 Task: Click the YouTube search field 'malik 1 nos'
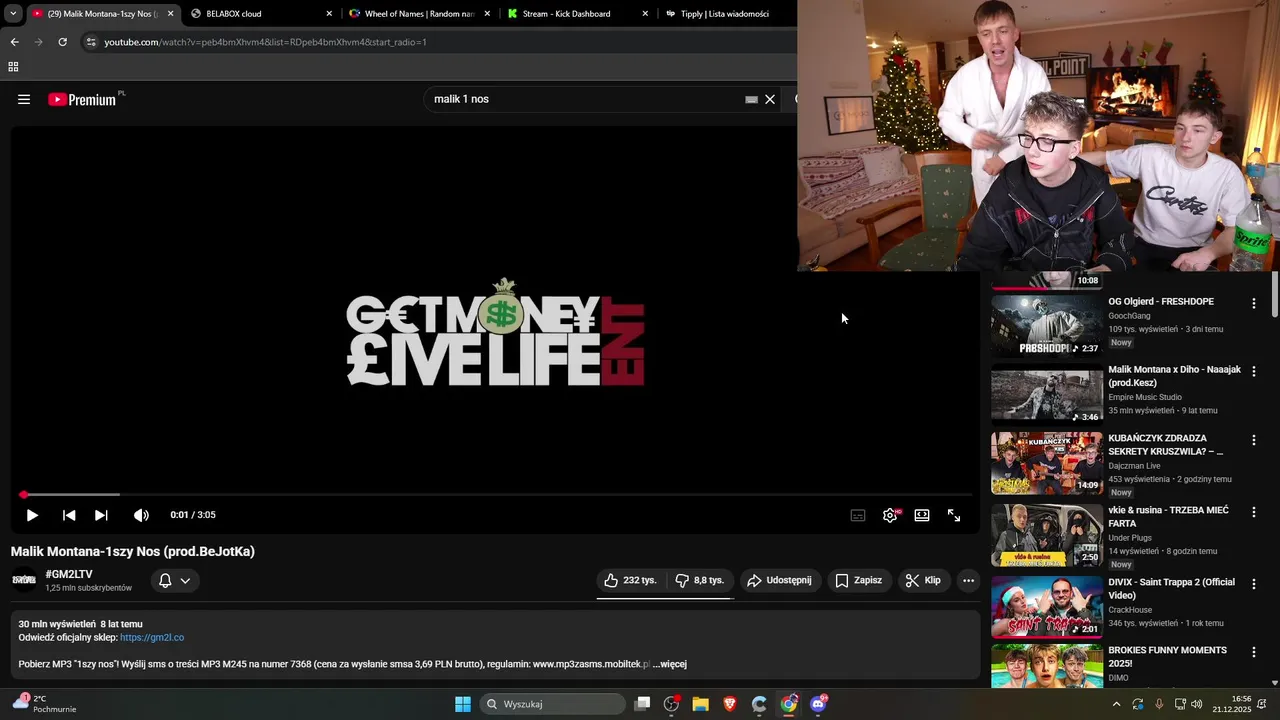click(x=585, y=99)
